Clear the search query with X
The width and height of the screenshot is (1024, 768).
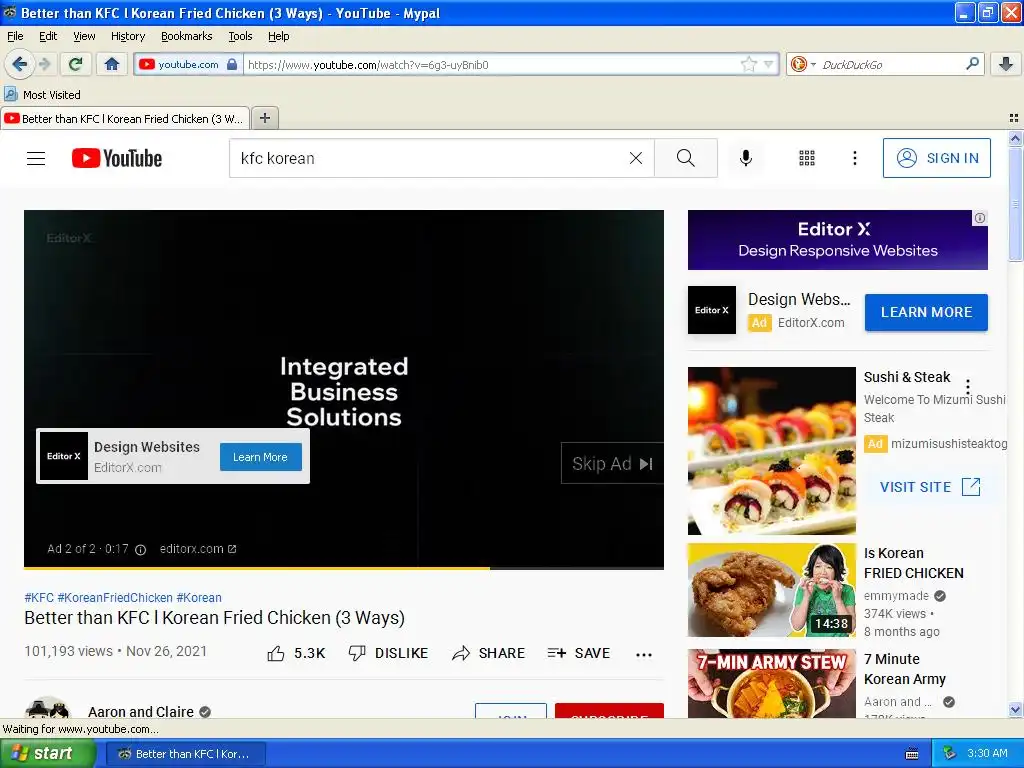635,158
